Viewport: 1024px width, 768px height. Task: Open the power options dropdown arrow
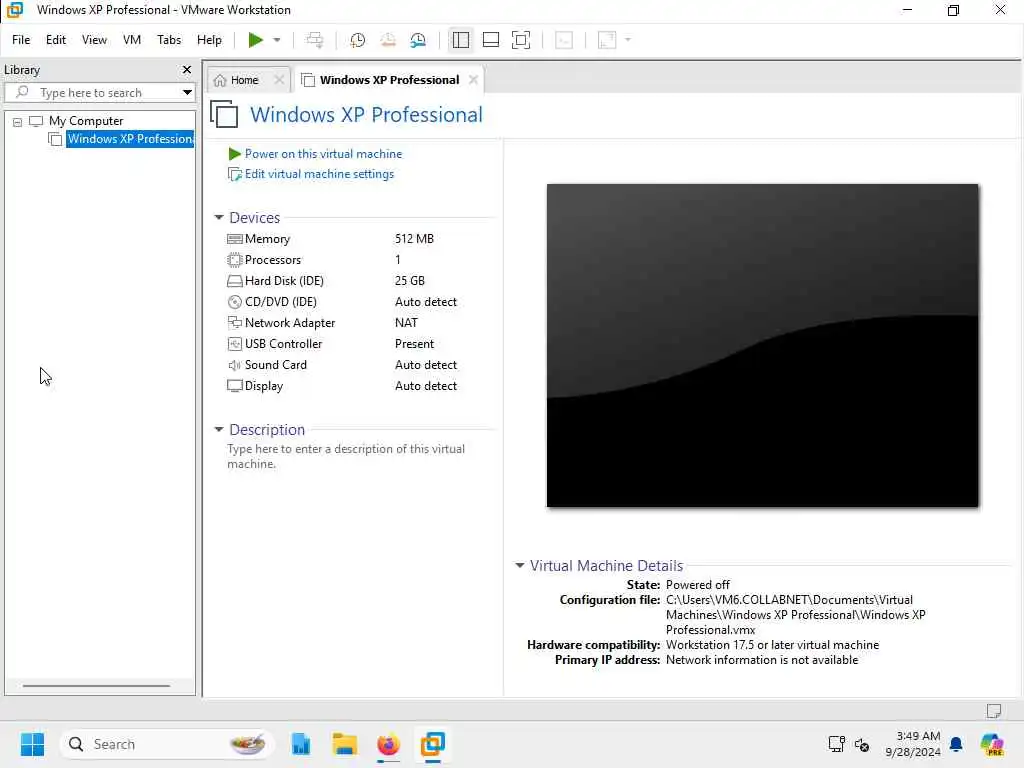pyautogui.click(x=277, y=40)
